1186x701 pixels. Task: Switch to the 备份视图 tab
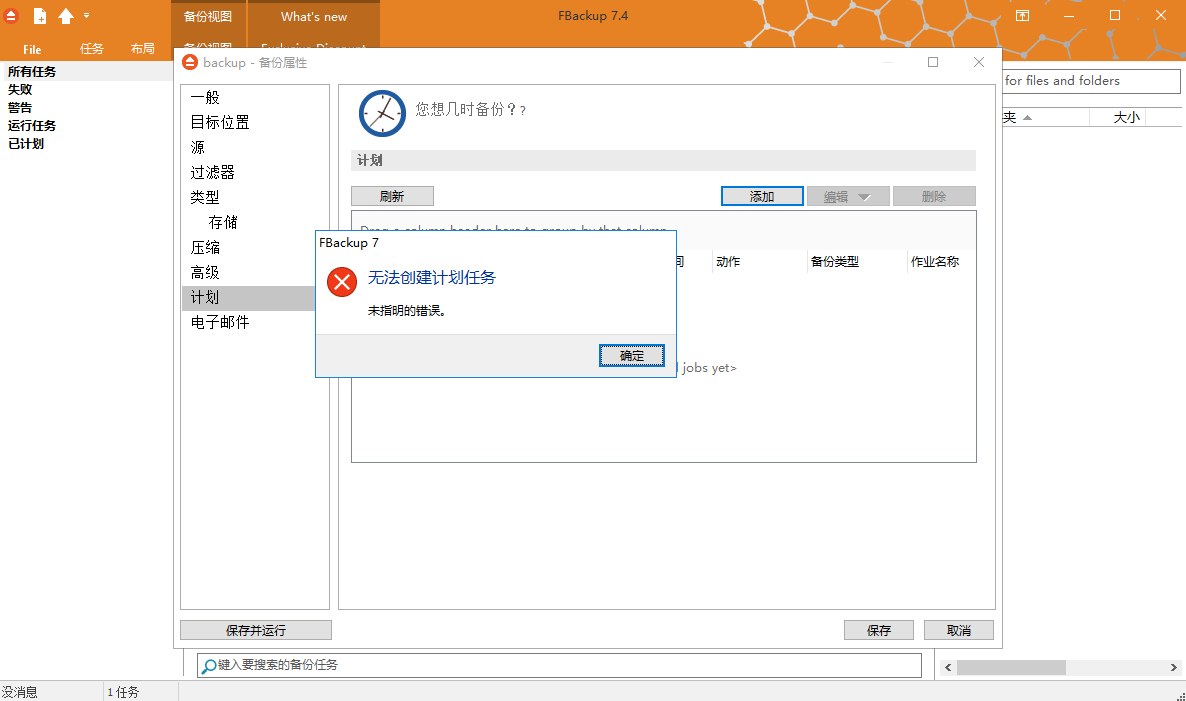(x=208, y=17)
